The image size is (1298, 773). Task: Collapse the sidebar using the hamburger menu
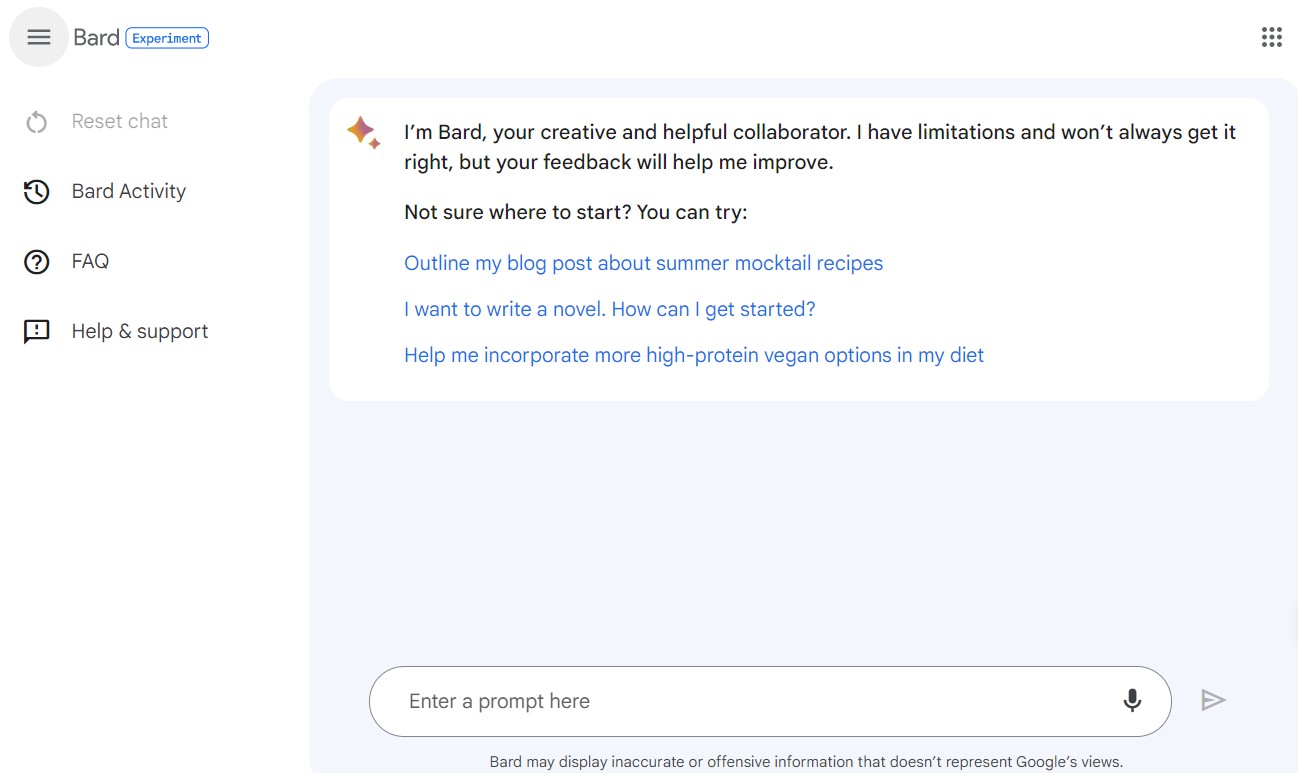(38, 37)
